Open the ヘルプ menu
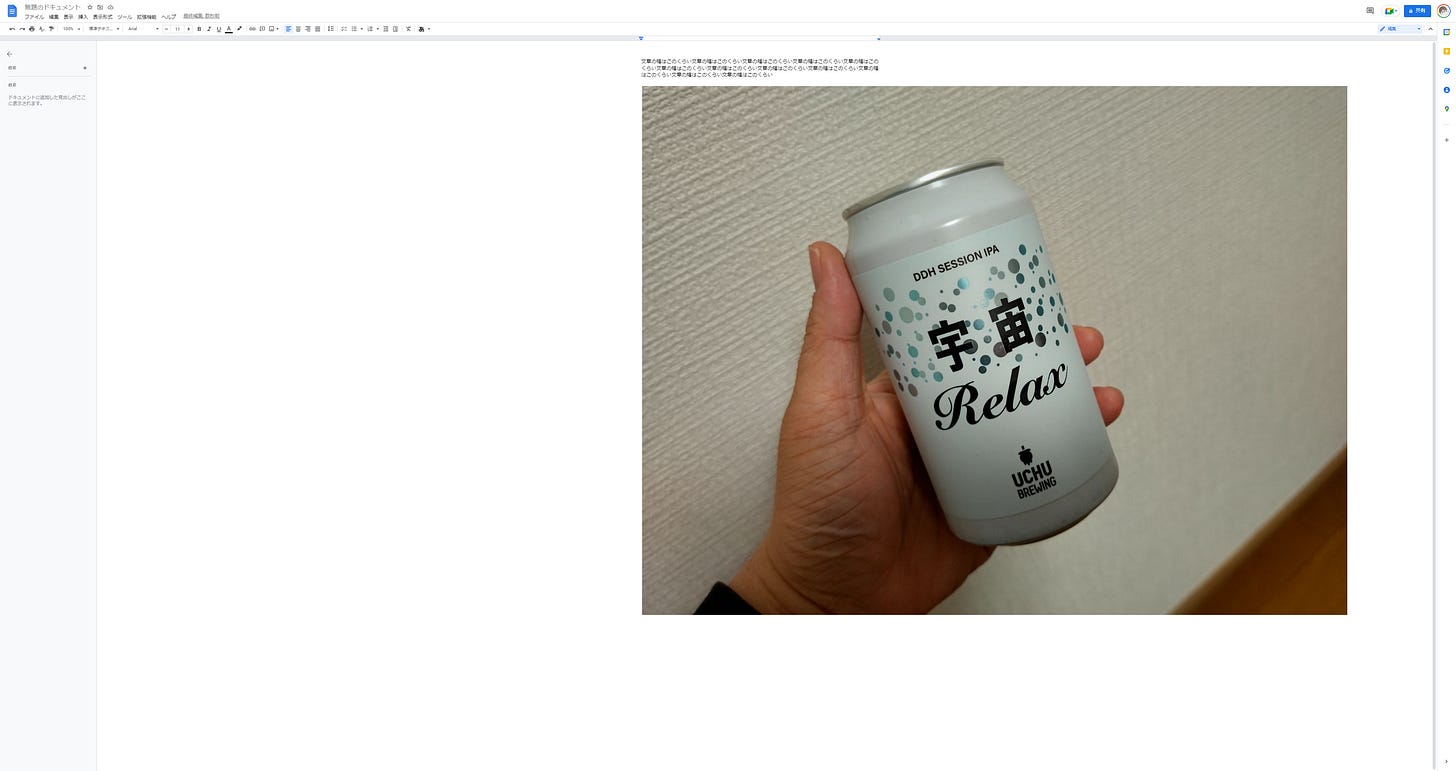The image size is (1456, 771). click(169, 17)
